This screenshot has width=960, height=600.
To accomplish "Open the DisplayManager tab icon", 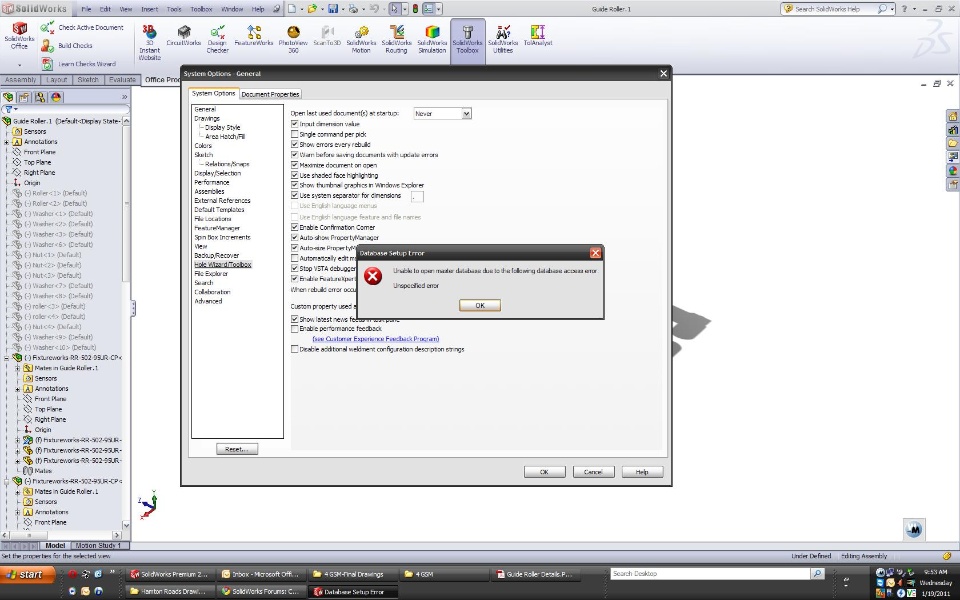I will 56,97.
